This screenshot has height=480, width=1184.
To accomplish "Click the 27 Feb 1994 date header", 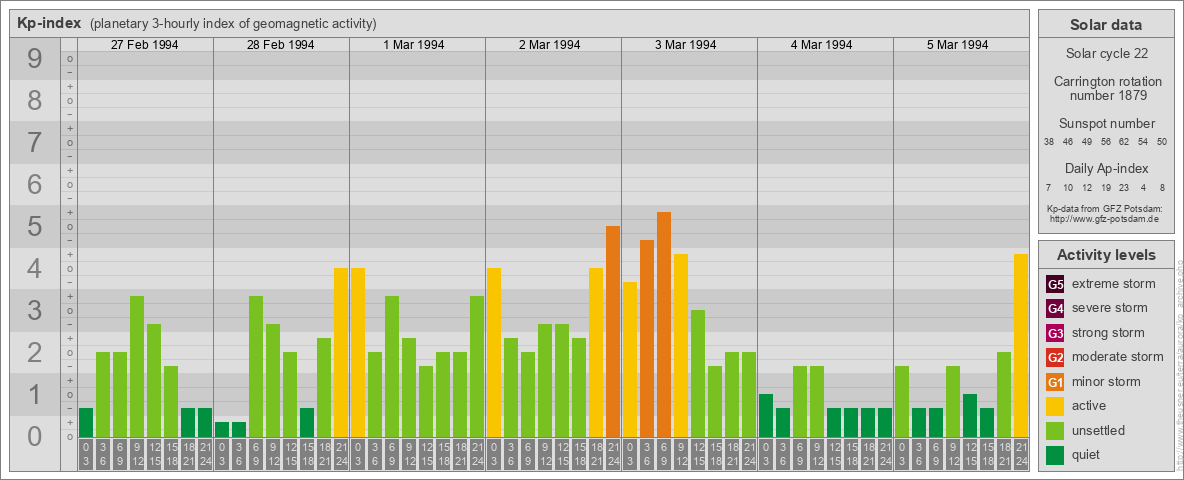I will pyautogui.click(x=145, y=45).
